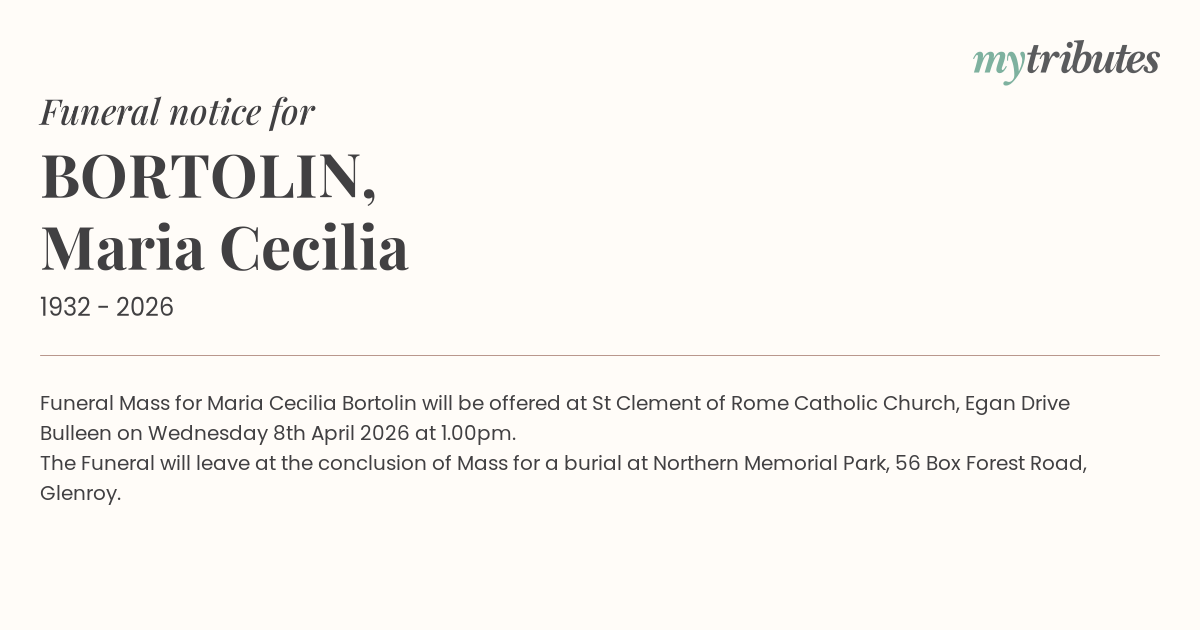Click "St Clement of Rome Catholic Church"
Viewport: 1200px width, 630px height.
[x=775, y=404]
